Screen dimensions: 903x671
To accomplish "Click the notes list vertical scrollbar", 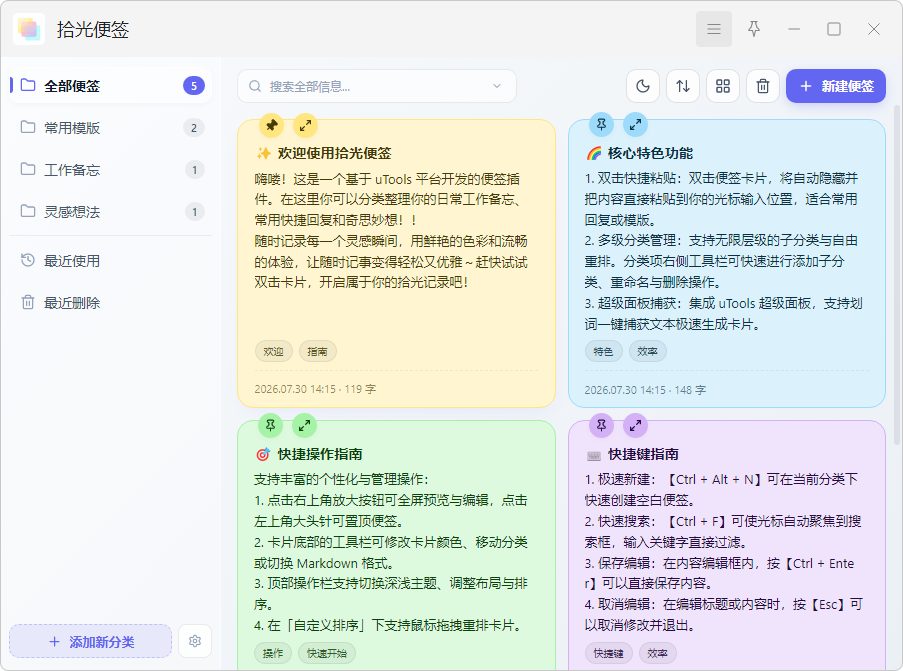I will [x=897, y=275].
